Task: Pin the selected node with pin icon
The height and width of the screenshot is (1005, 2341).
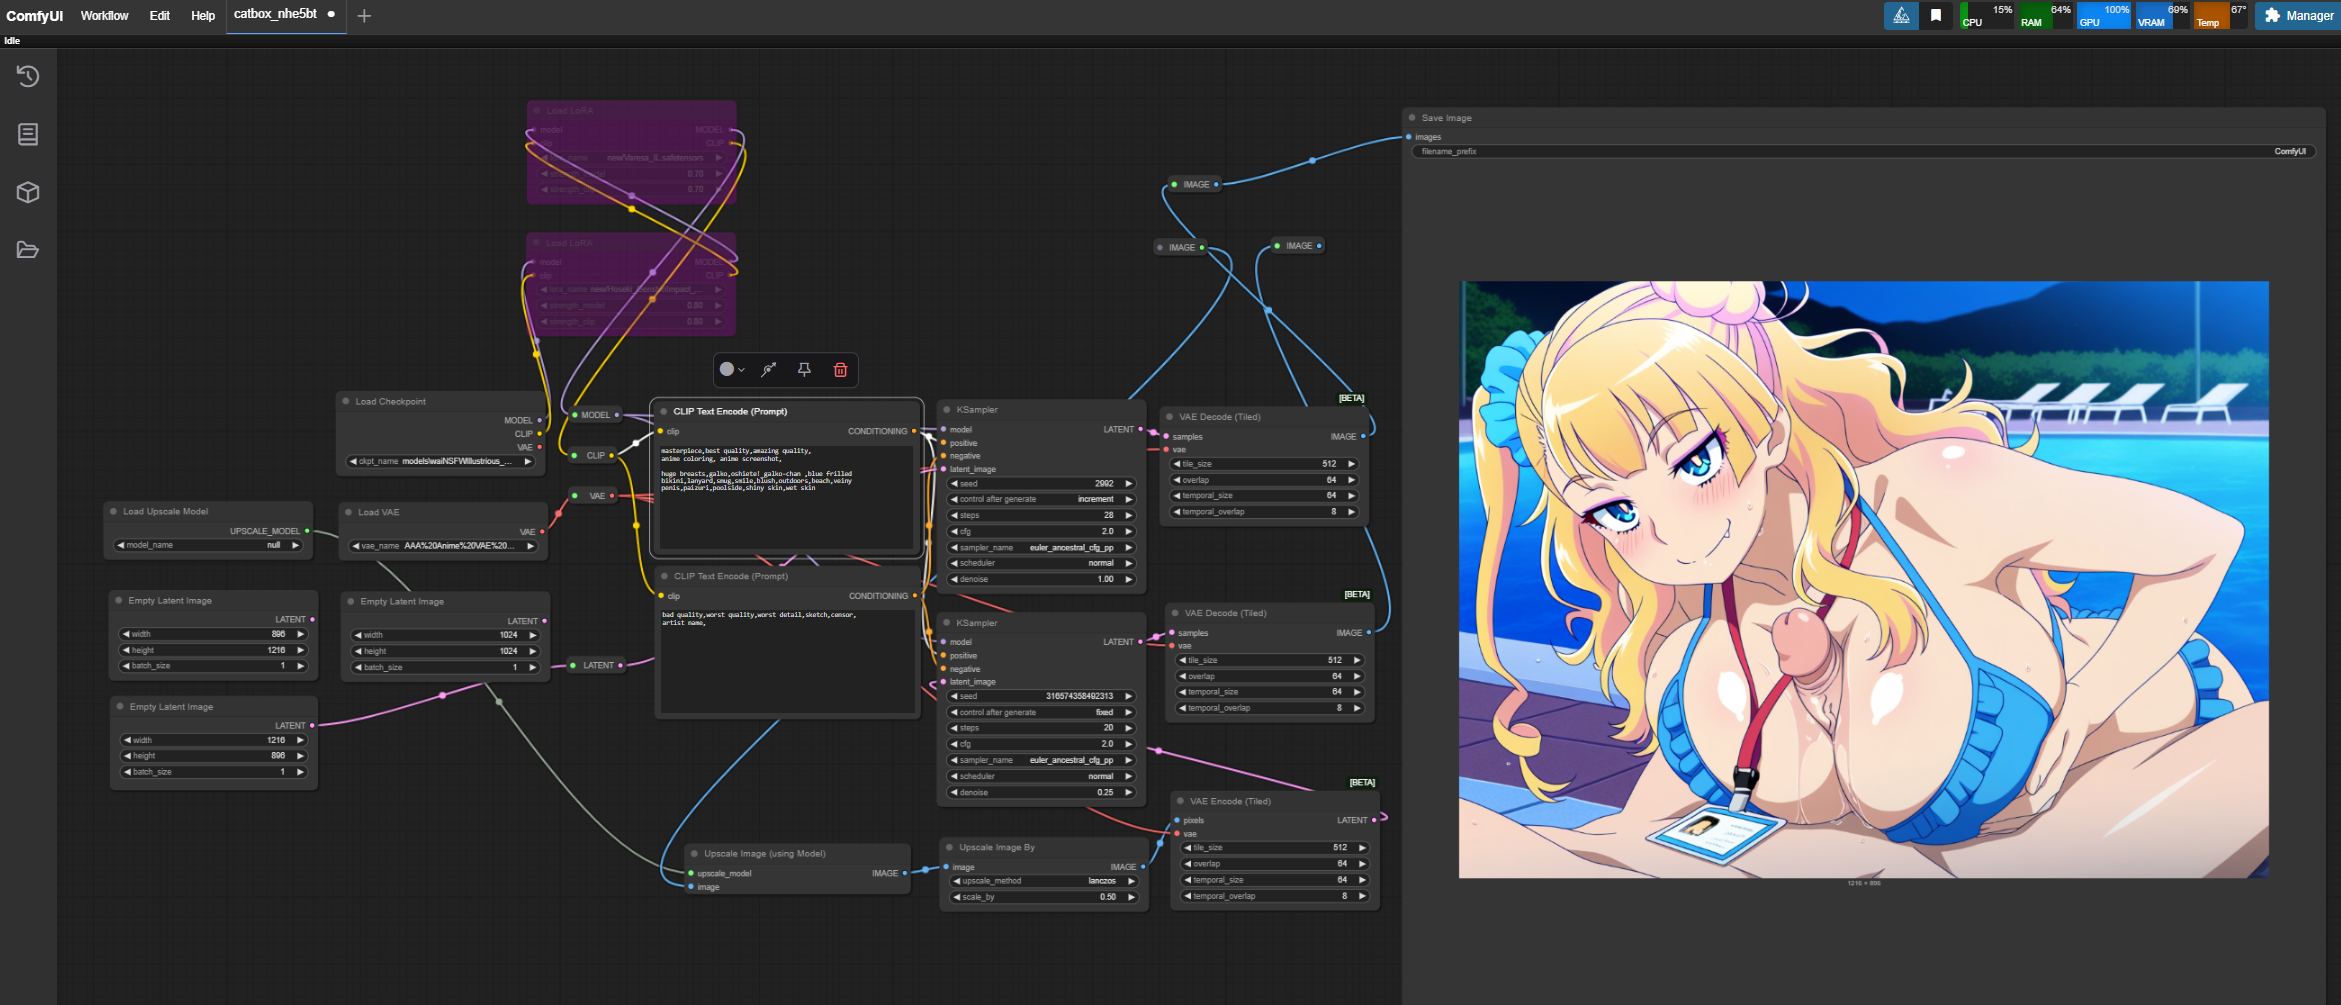Action: click(804, 370)
